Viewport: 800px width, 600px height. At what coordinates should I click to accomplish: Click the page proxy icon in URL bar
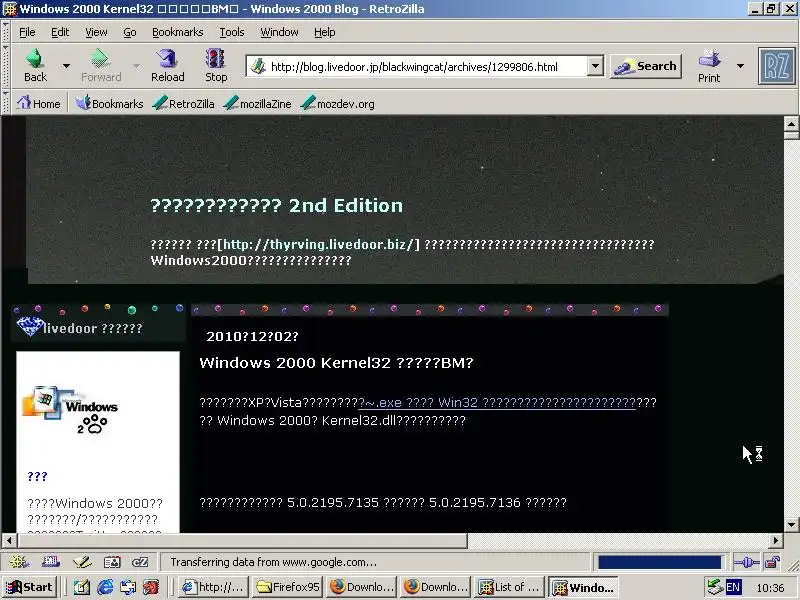pos(258,66)
